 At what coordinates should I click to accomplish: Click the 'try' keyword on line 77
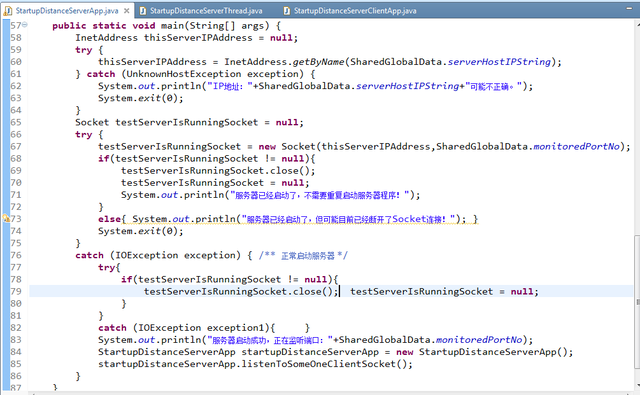coord(107,268)
